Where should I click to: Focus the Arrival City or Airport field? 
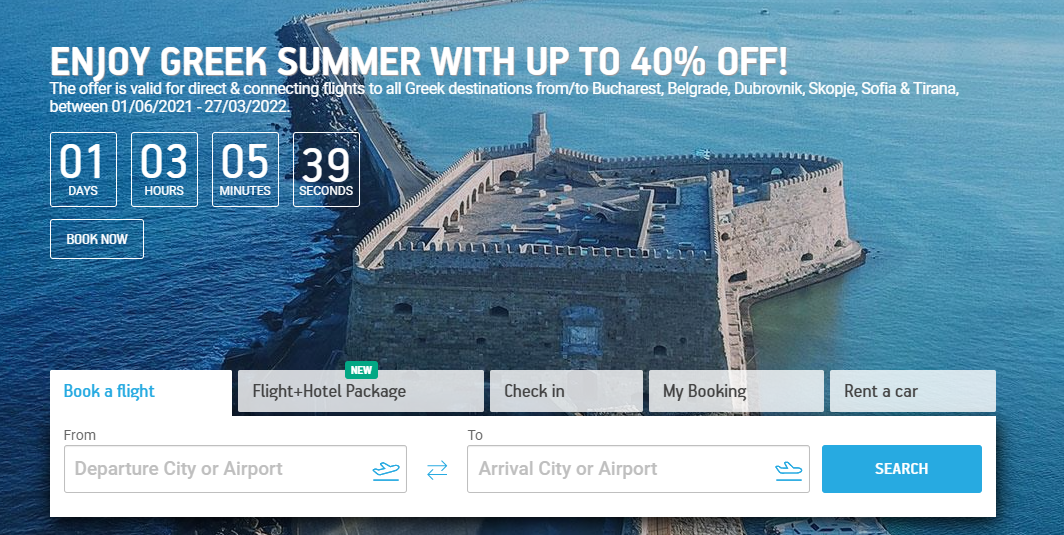pyautogui.click(x=638, y=468)
